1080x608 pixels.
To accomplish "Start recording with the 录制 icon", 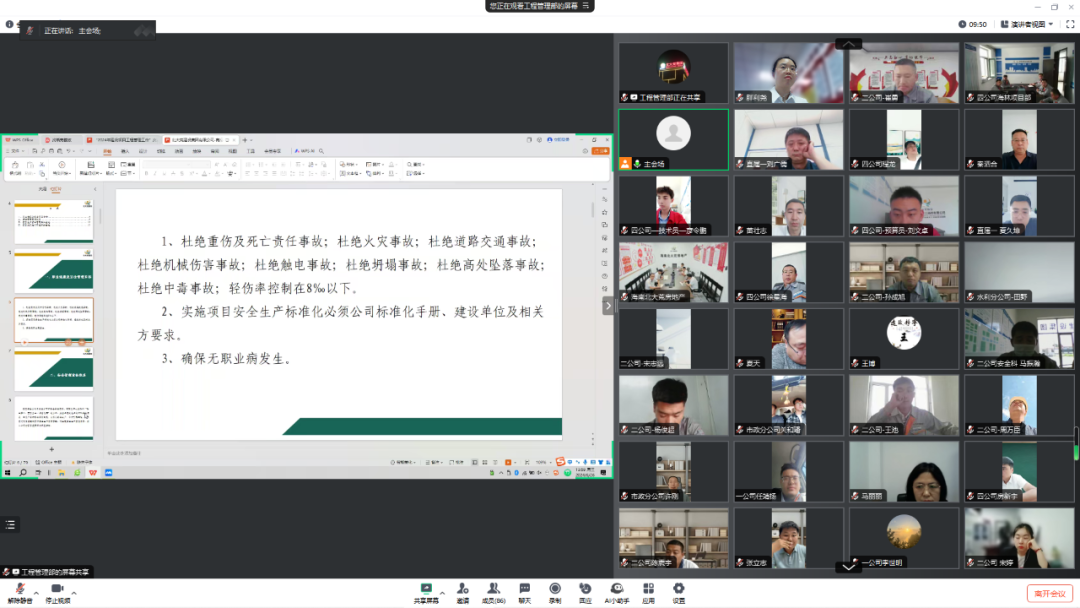I will tap(555, 590).
